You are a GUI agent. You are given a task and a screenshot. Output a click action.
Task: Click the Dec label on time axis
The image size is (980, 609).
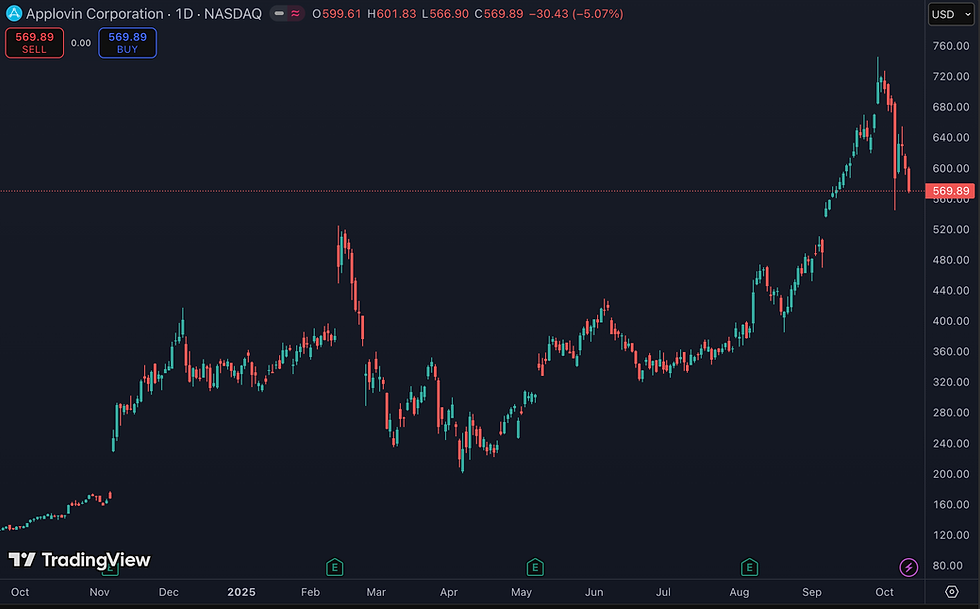(169, 592)
